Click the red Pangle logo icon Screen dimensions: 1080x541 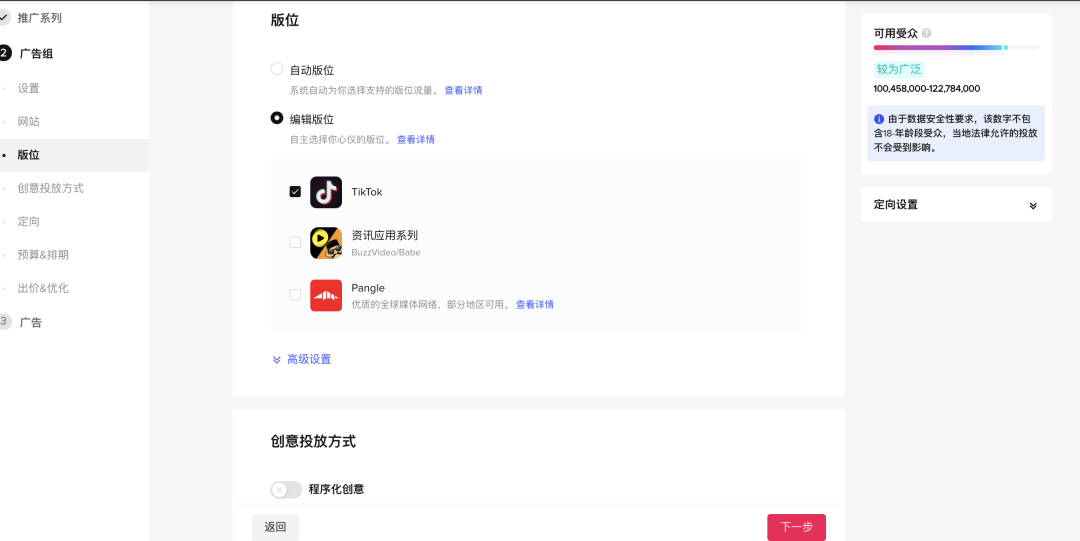coord(326,296)
